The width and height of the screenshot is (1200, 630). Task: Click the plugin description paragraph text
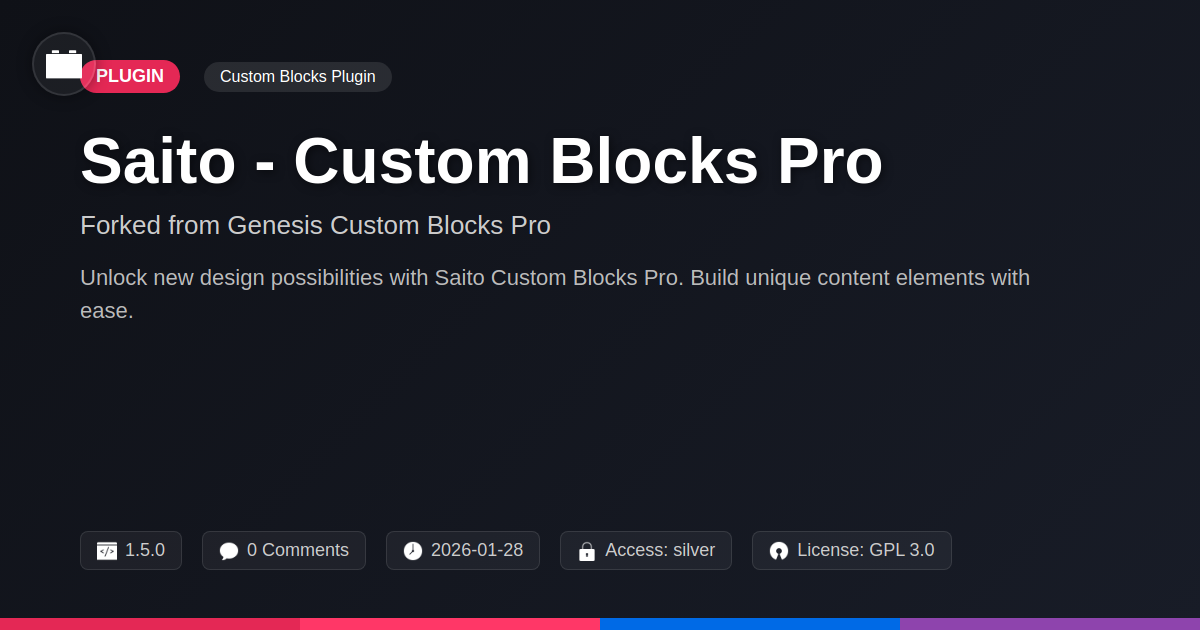point(555,294)
